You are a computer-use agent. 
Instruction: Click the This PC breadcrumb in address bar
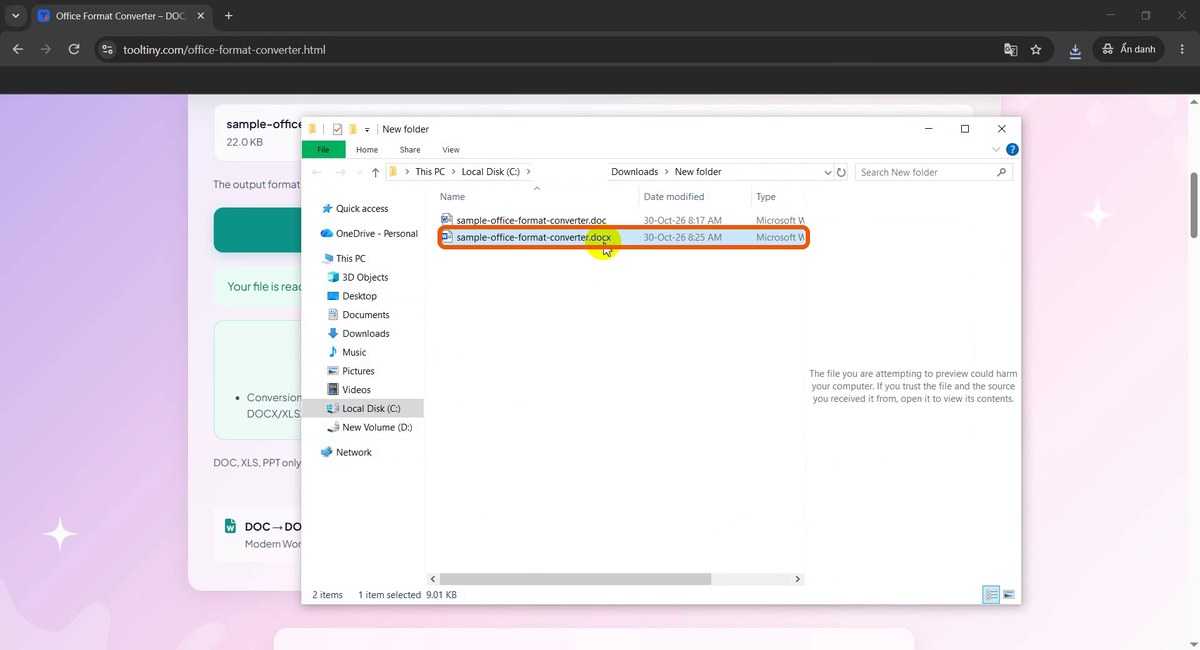pos(430,172)
